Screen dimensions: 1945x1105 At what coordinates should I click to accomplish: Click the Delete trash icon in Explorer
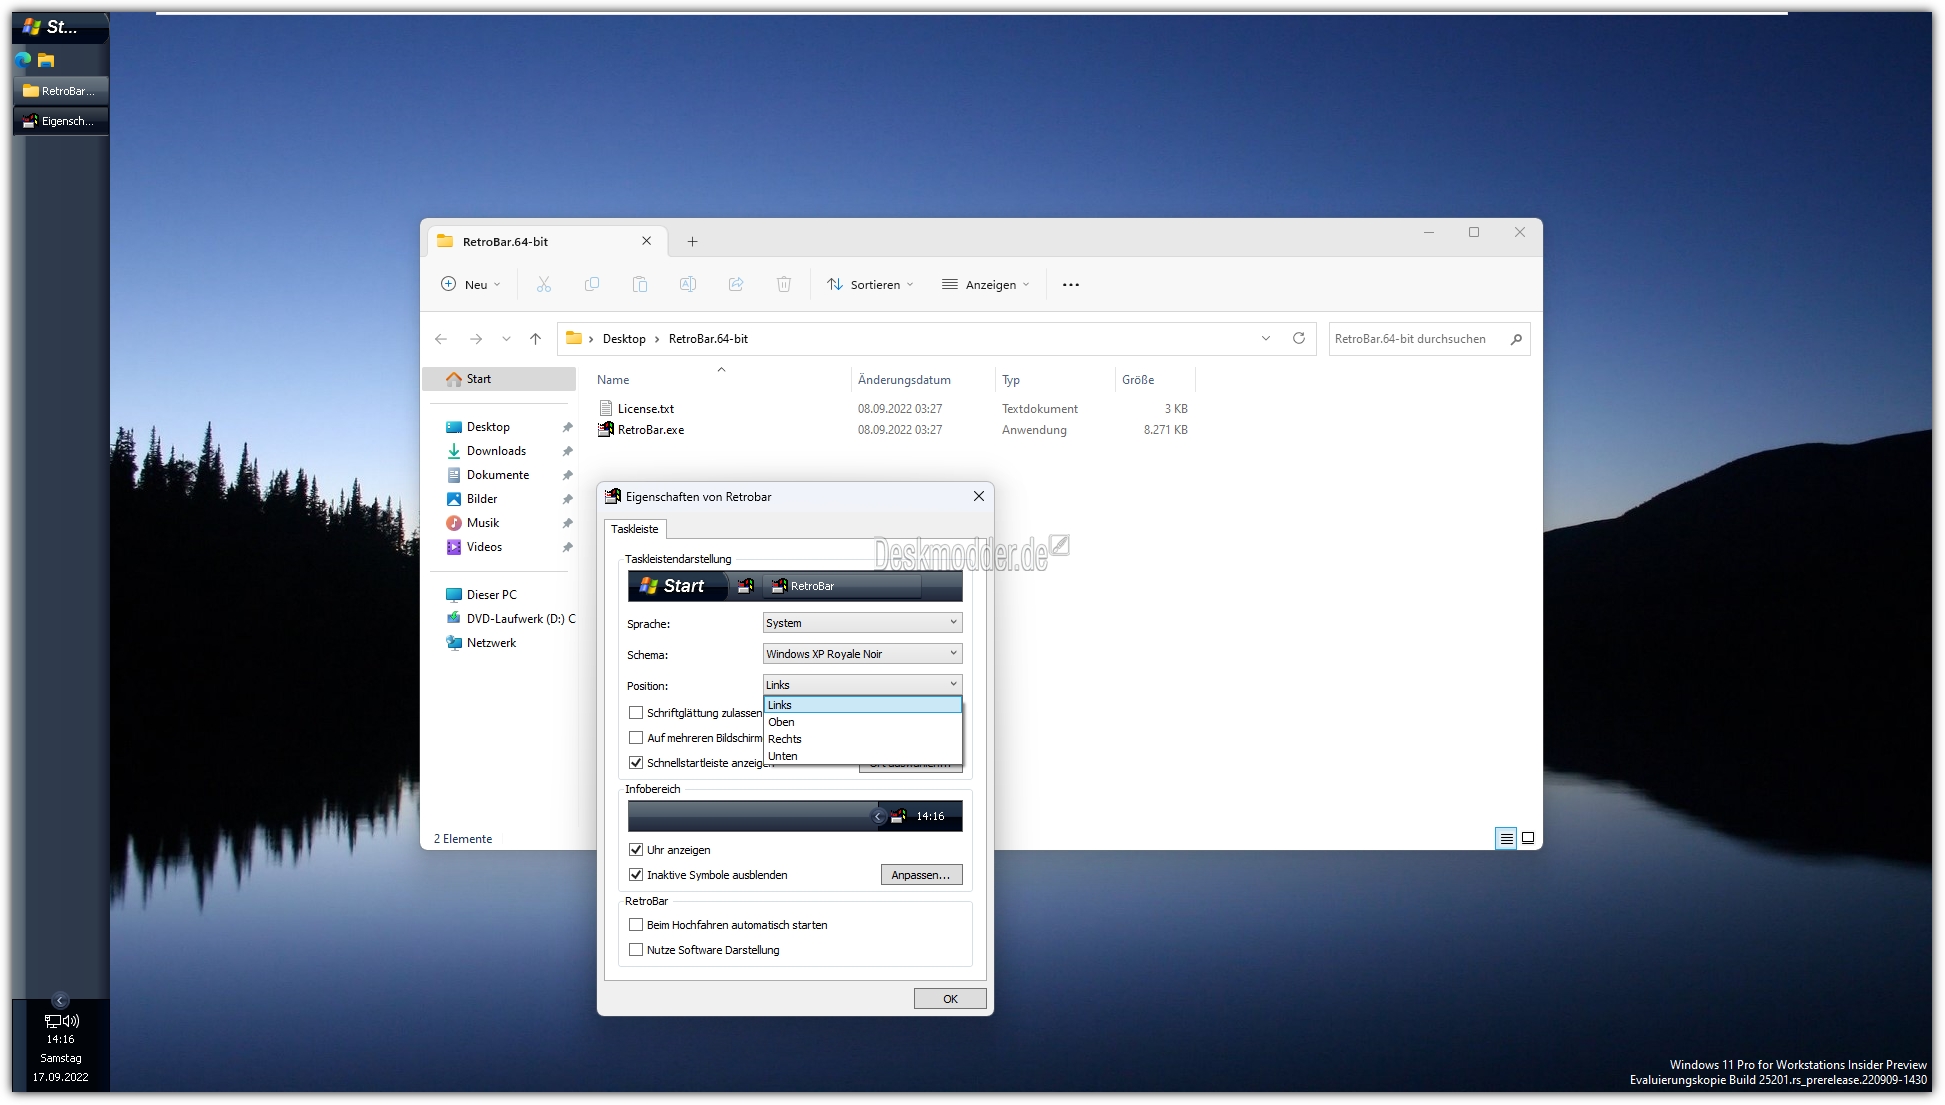click(784, 285)
